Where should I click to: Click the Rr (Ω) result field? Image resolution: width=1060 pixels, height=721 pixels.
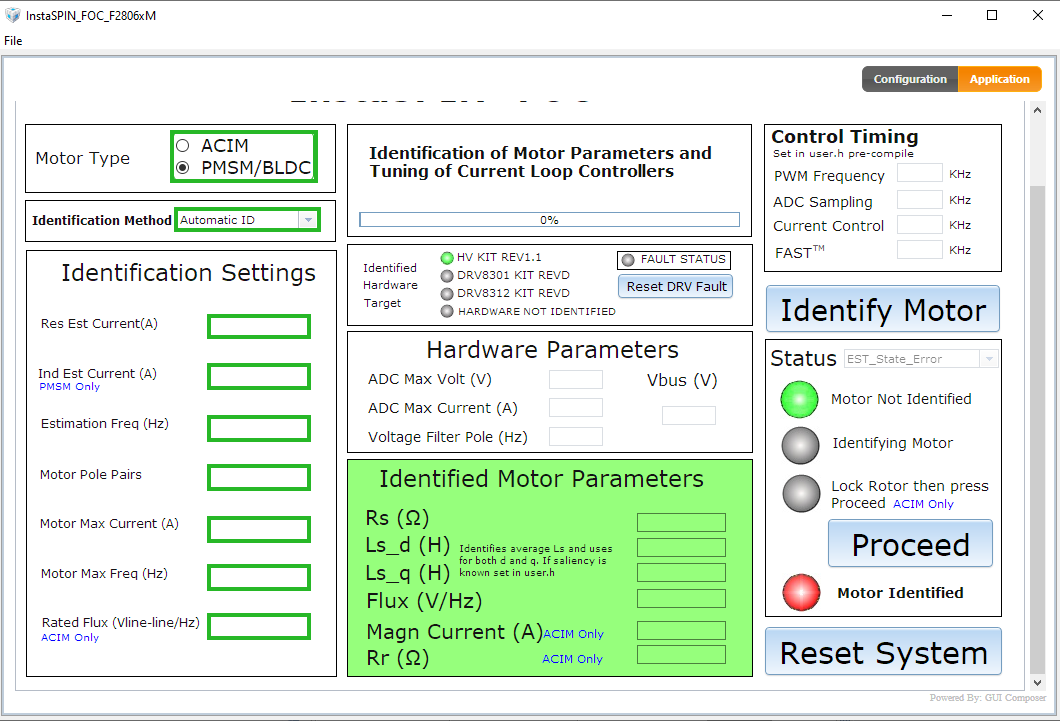tap(681, 655)
